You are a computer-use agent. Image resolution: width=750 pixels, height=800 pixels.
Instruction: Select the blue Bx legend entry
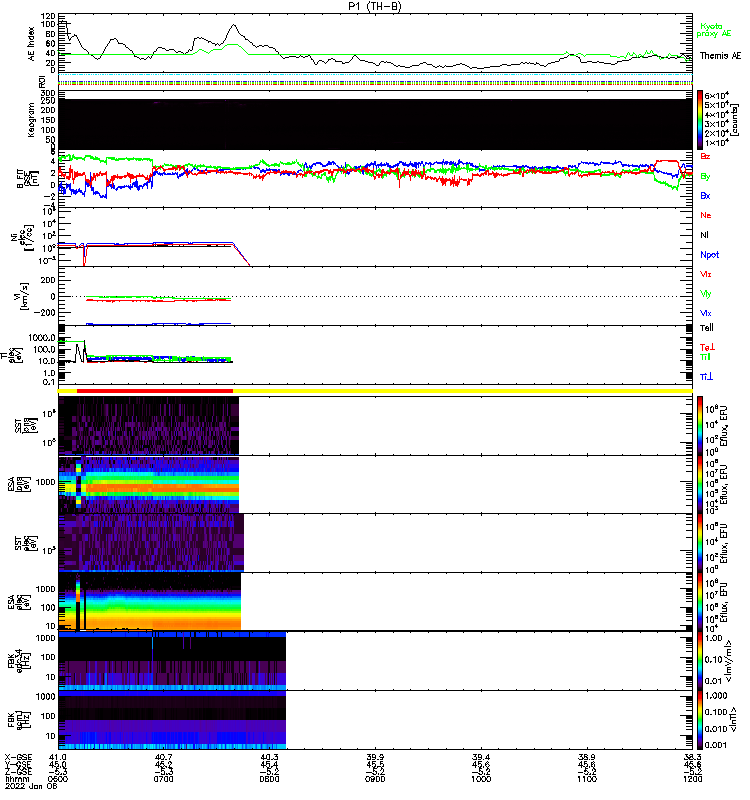point(706,196)
